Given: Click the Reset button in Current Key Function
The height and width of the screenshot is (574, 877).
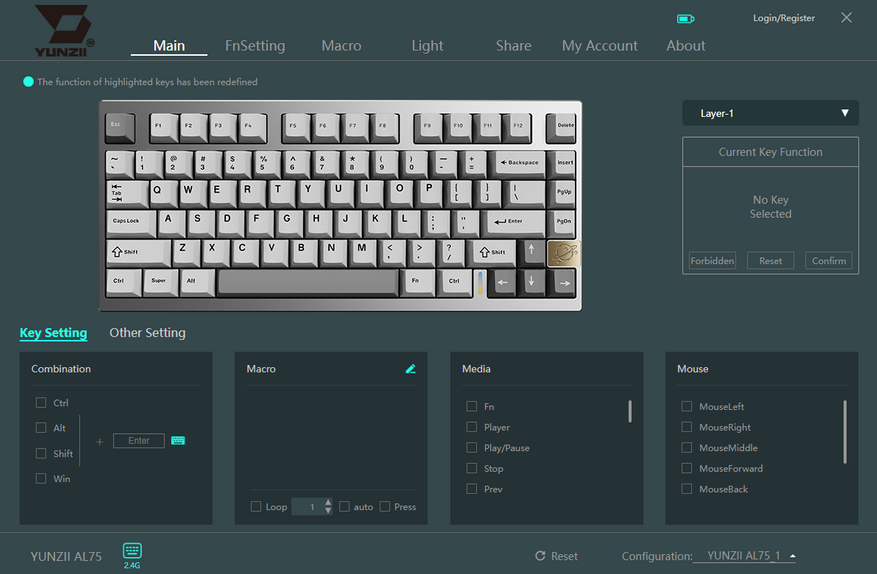Looking at the screenshot, I should click(770, 261).
